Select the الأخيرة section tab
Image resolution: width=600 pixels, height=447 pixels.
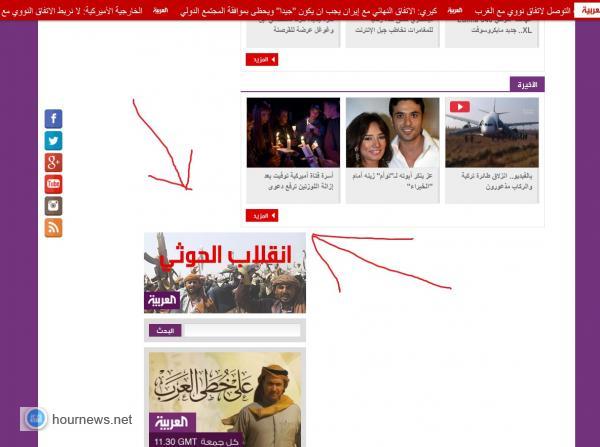527,85
